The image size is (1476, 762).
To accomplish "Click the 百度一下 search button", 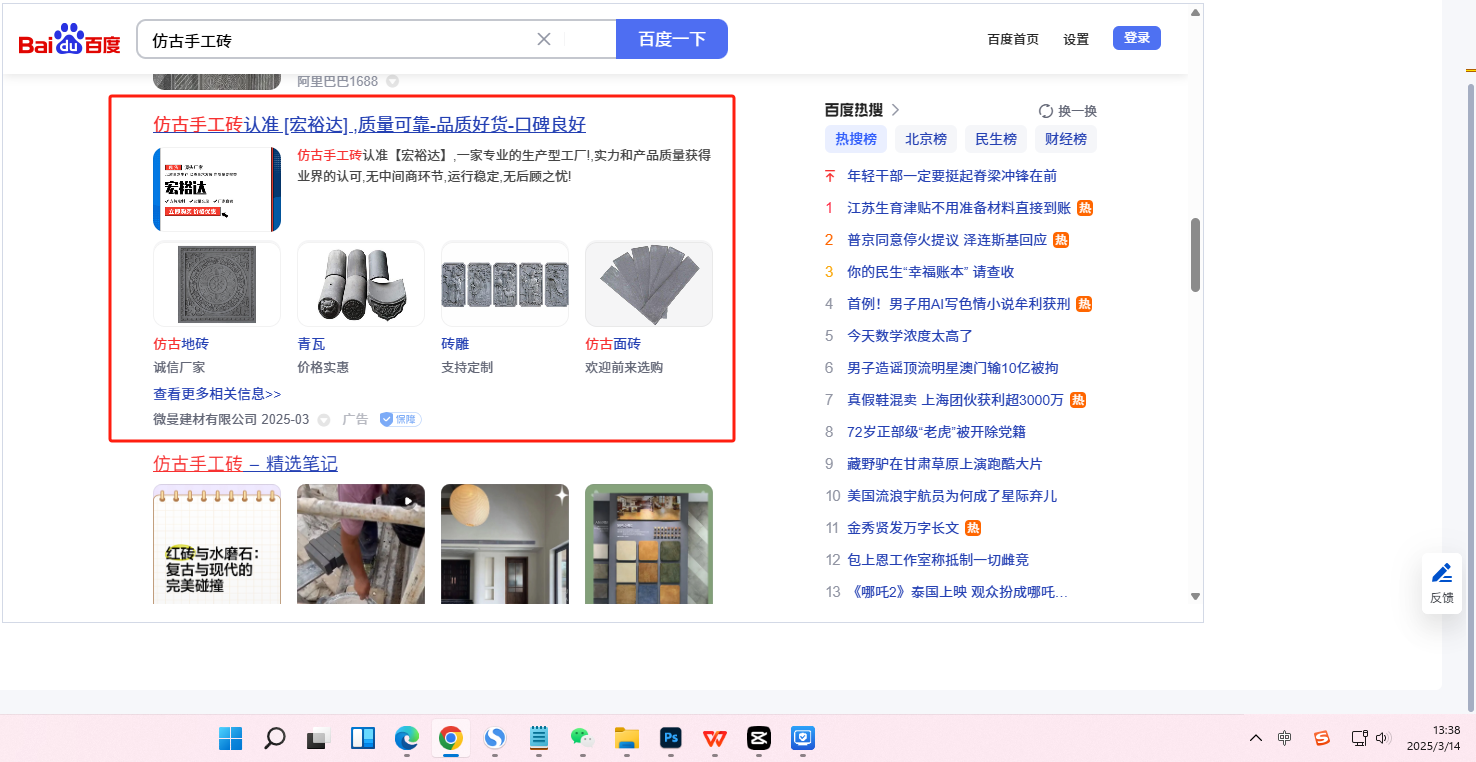I will 672,39.
